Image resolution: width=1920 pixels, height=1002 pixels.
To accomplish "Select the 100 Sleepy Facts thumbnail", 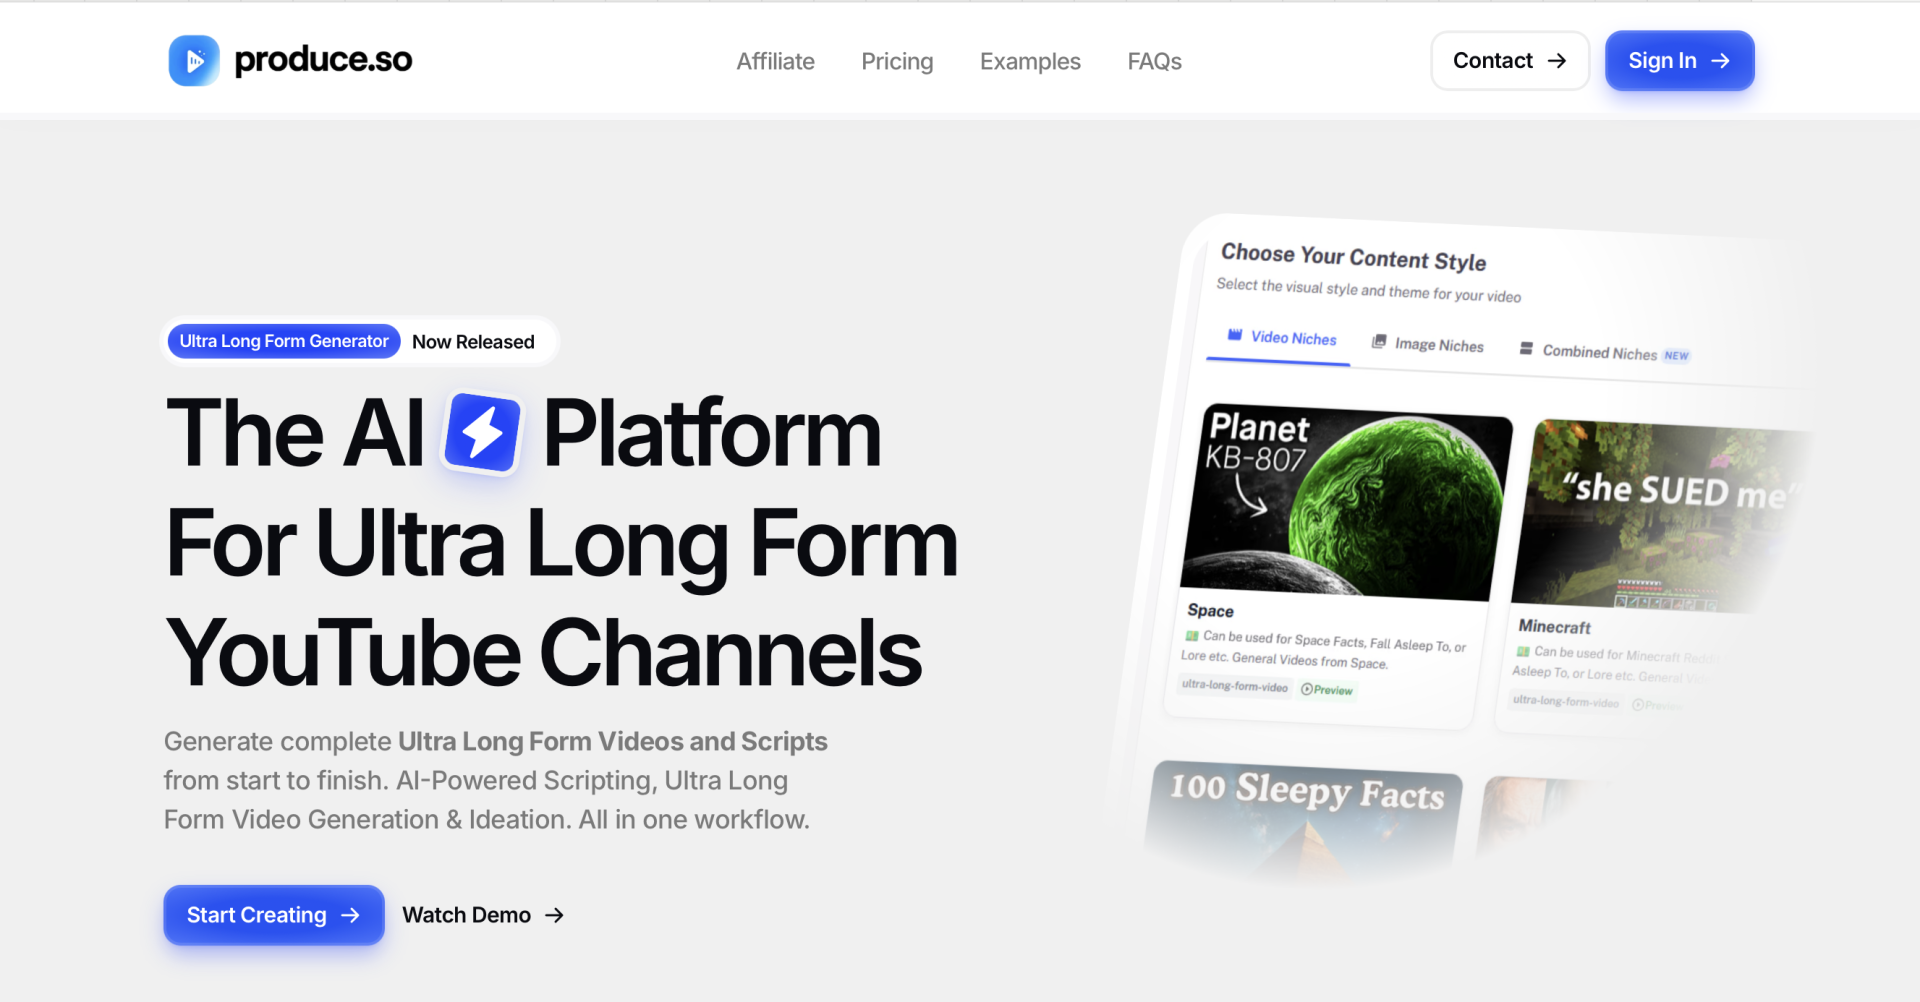I will [1303, 822].
